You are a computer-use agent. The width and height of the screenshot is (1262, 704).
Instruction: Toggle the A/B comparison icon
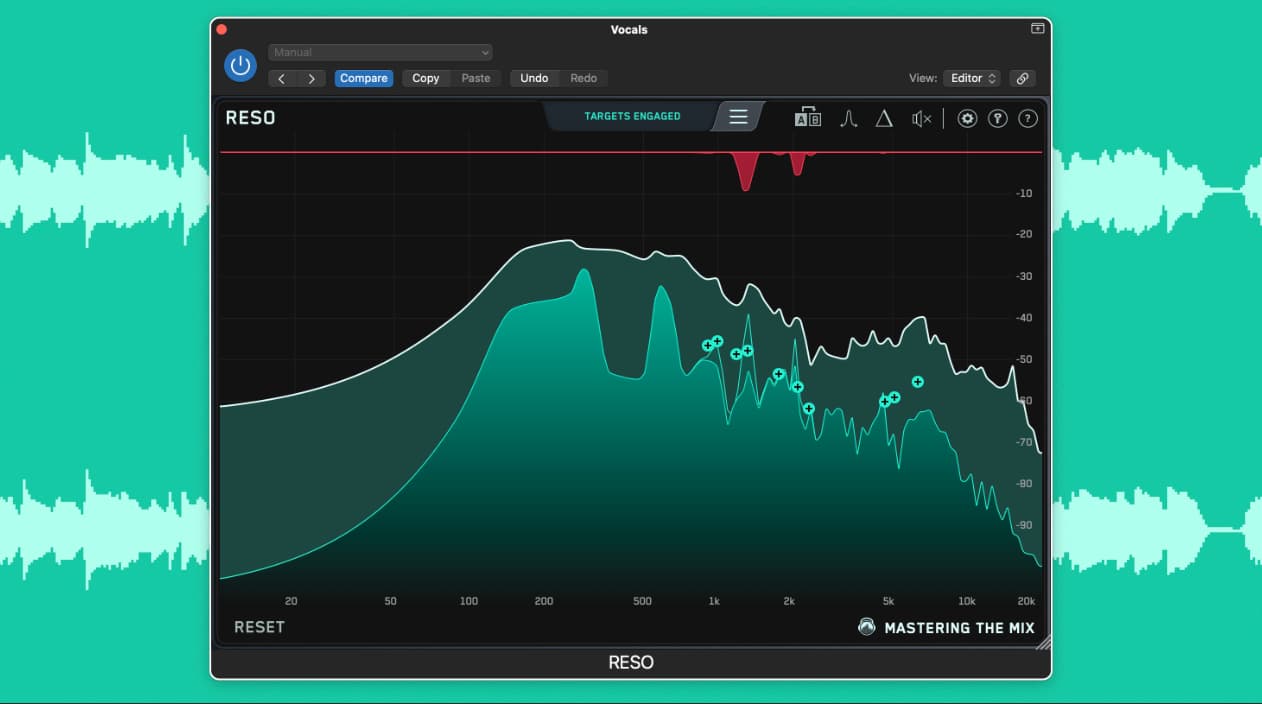pos(808,118)
